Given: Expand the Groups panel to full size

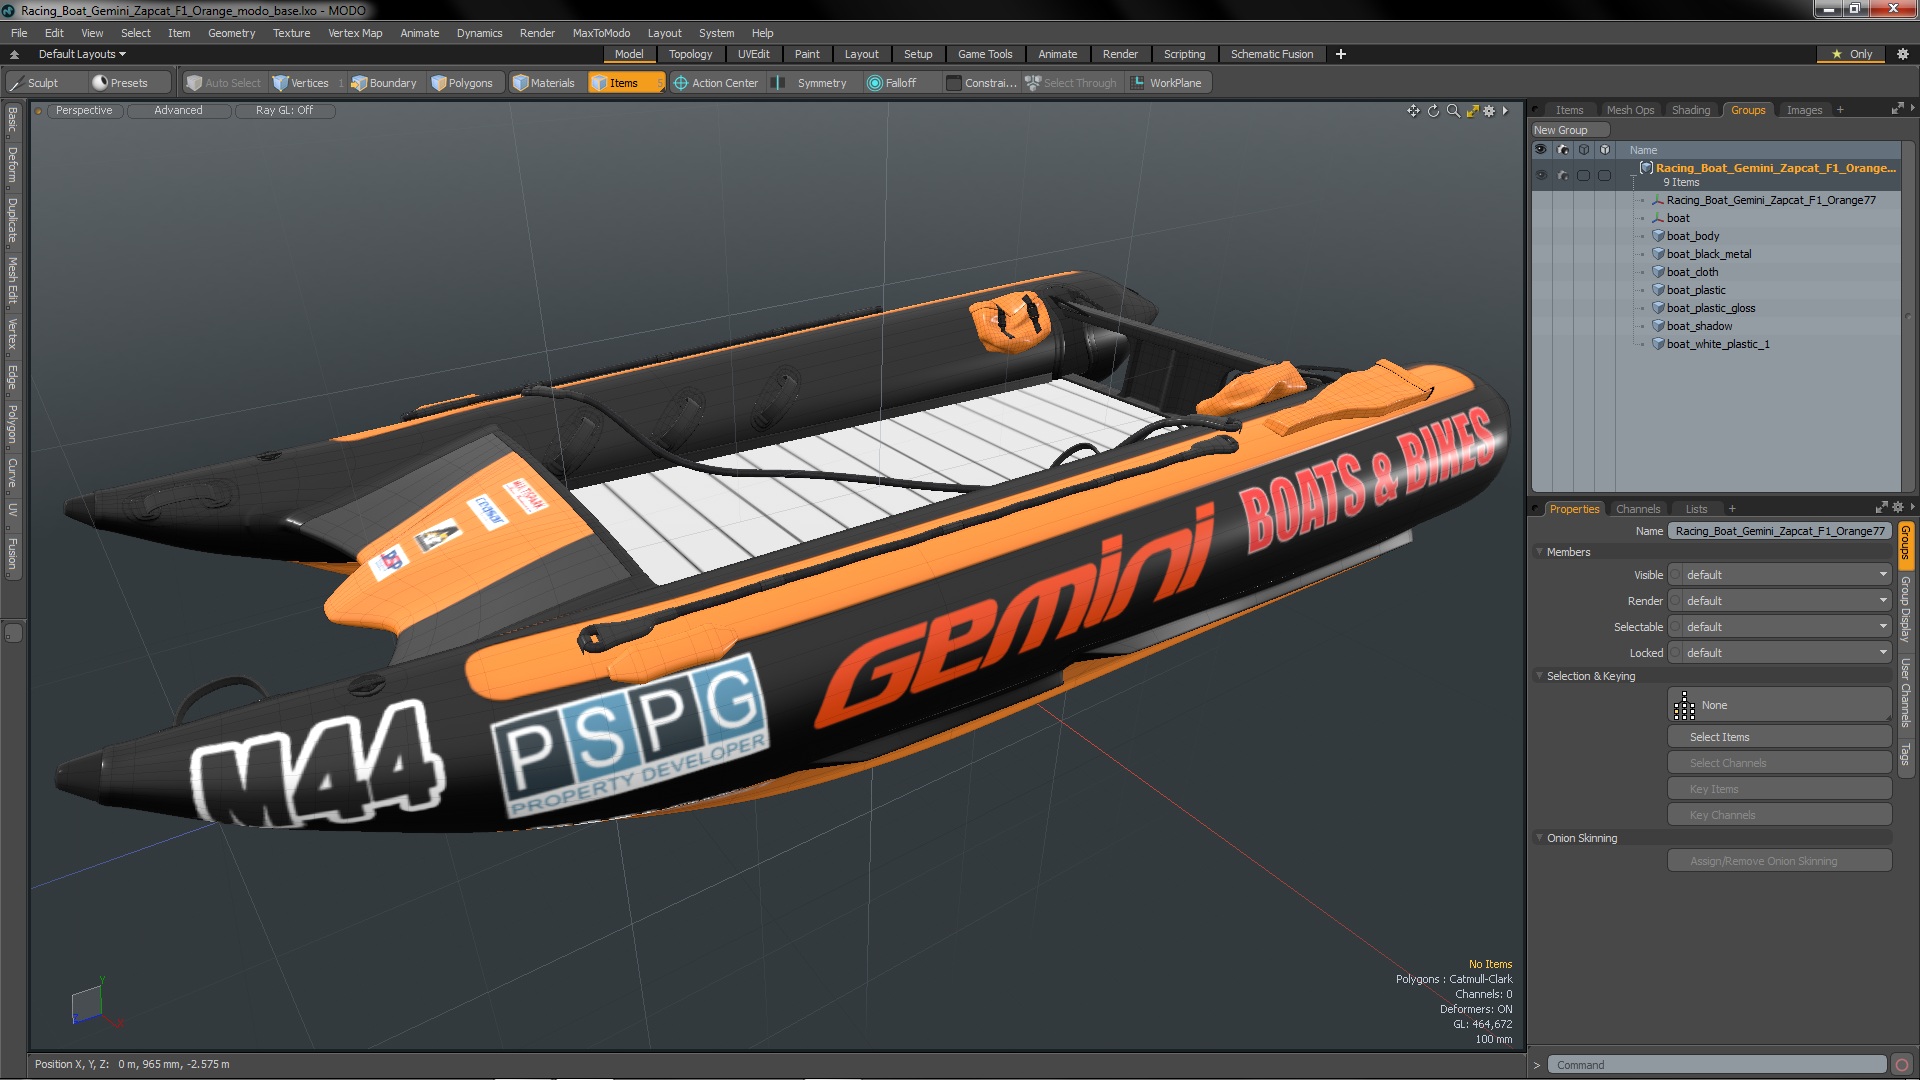Looking at the screenshot, I should 1897,109.
